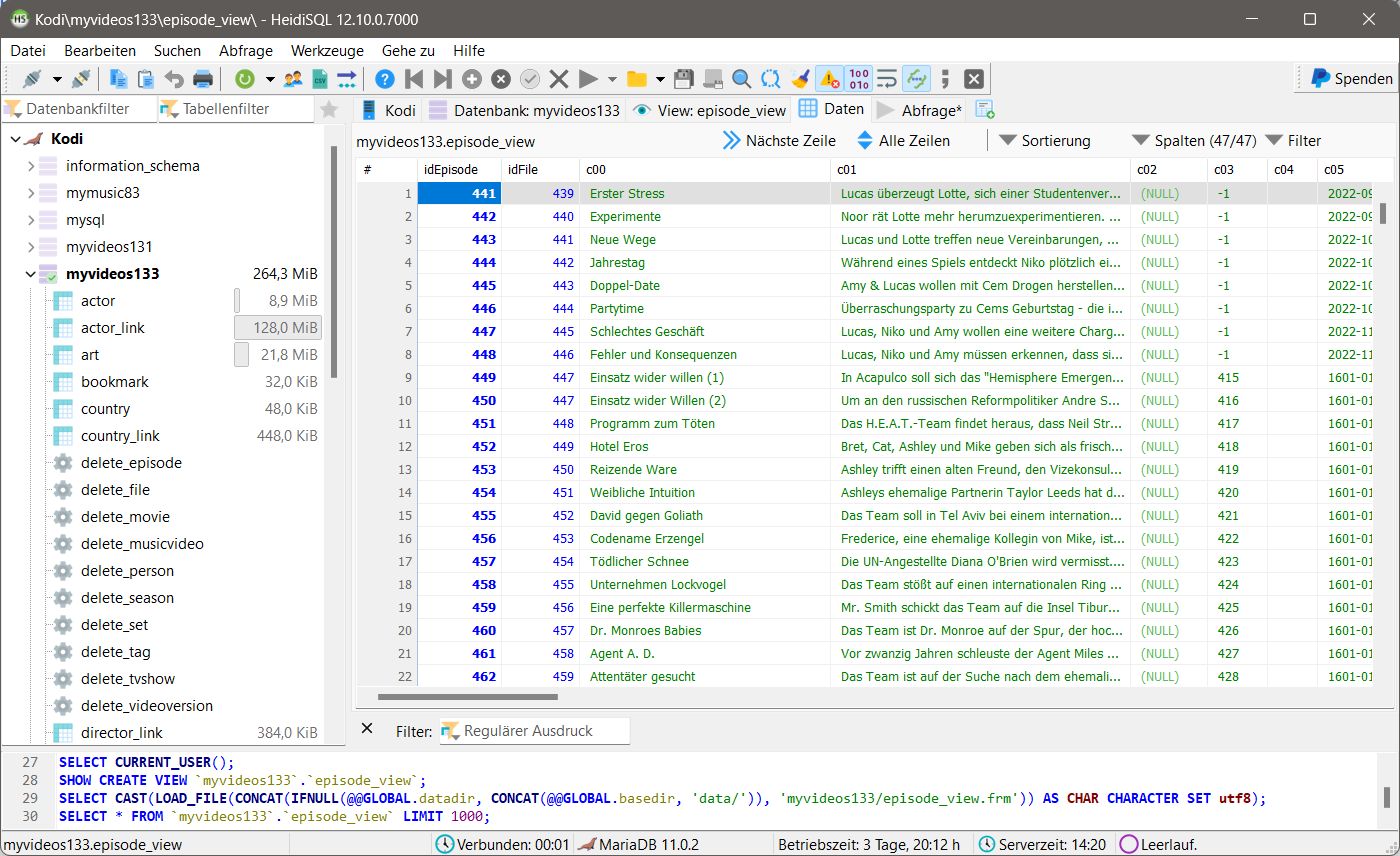Click the Datenbankfilter input field
This screenshot has width=1400, height=856.
79,109
